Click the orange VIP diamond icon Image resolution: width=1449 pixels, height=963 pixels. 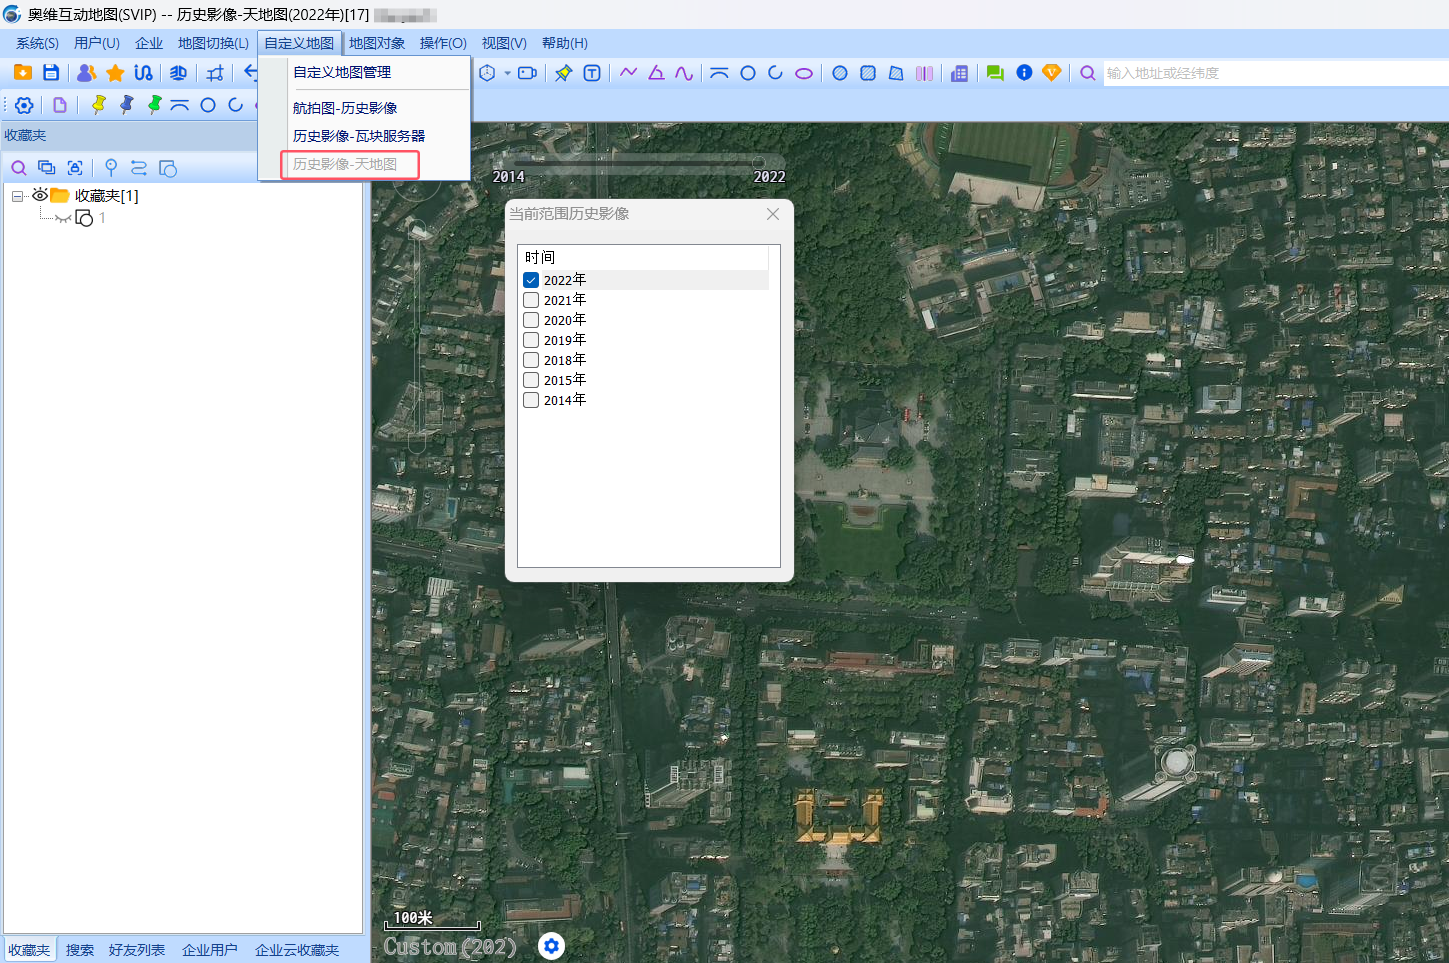click(x=1051, y=72)
